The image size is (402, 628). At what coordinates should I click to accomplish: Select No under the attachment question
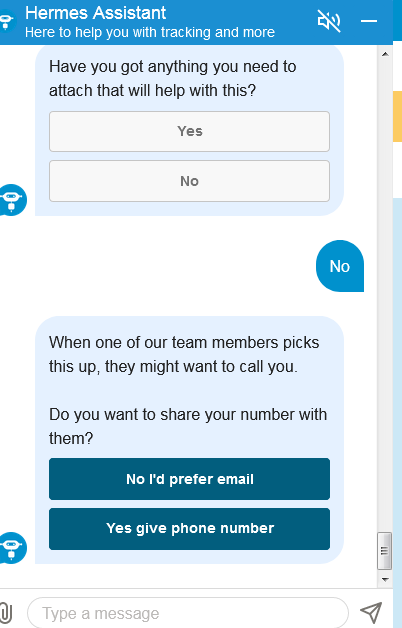(x=189, y=181)
